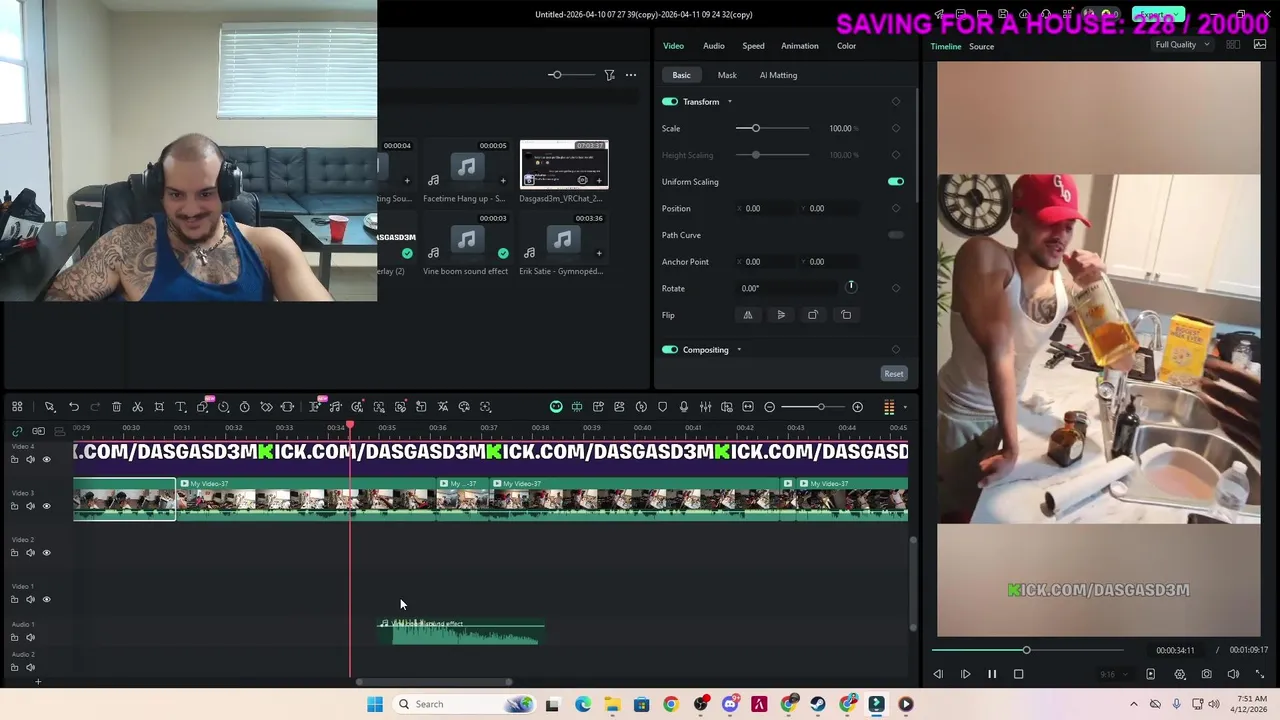Viewport: 1280px width, 720px height.
Task: Select the Mask sub-tab
Action: pos(727,75)
